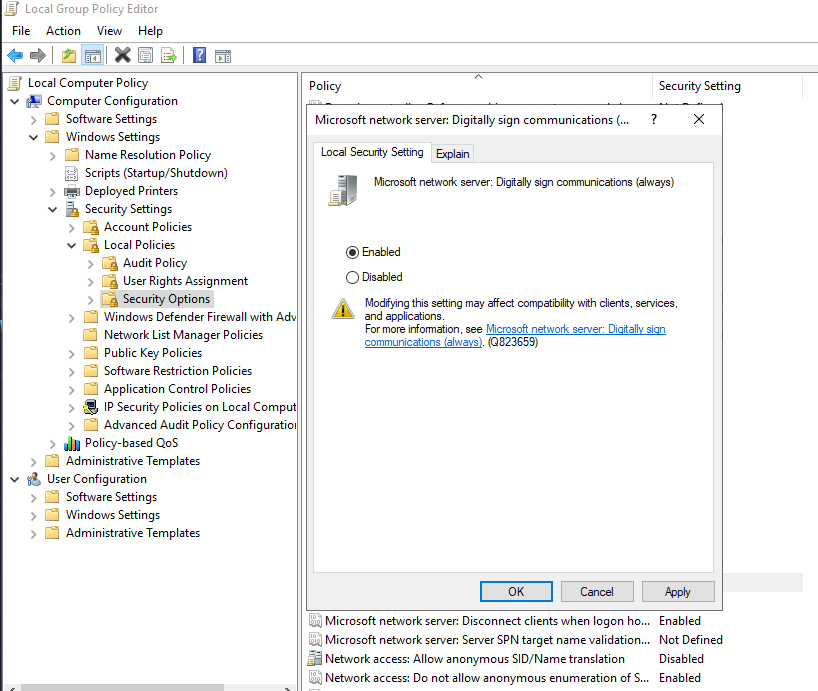
Task: Open the View menu
Action: 109,31
